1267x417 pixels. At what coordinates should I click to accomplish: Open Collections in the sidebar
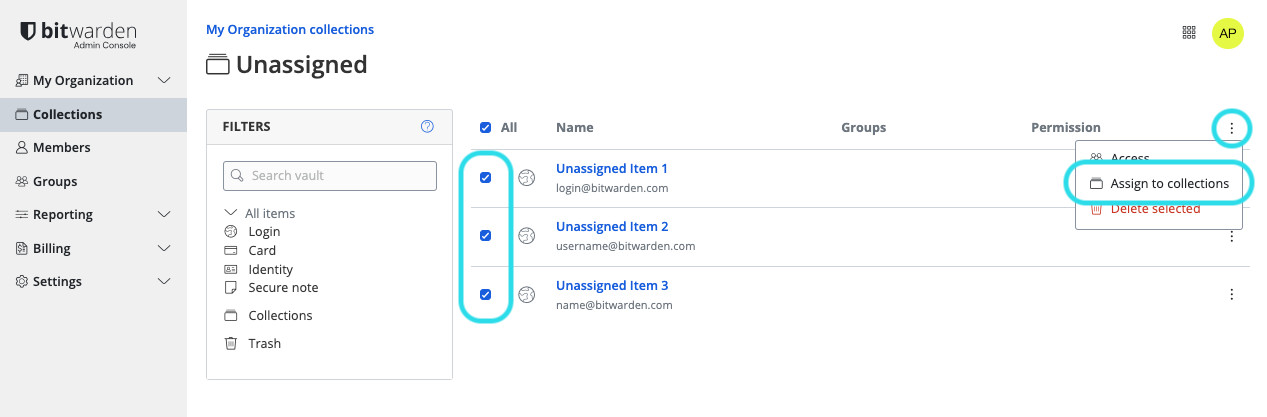click(93, 115)
